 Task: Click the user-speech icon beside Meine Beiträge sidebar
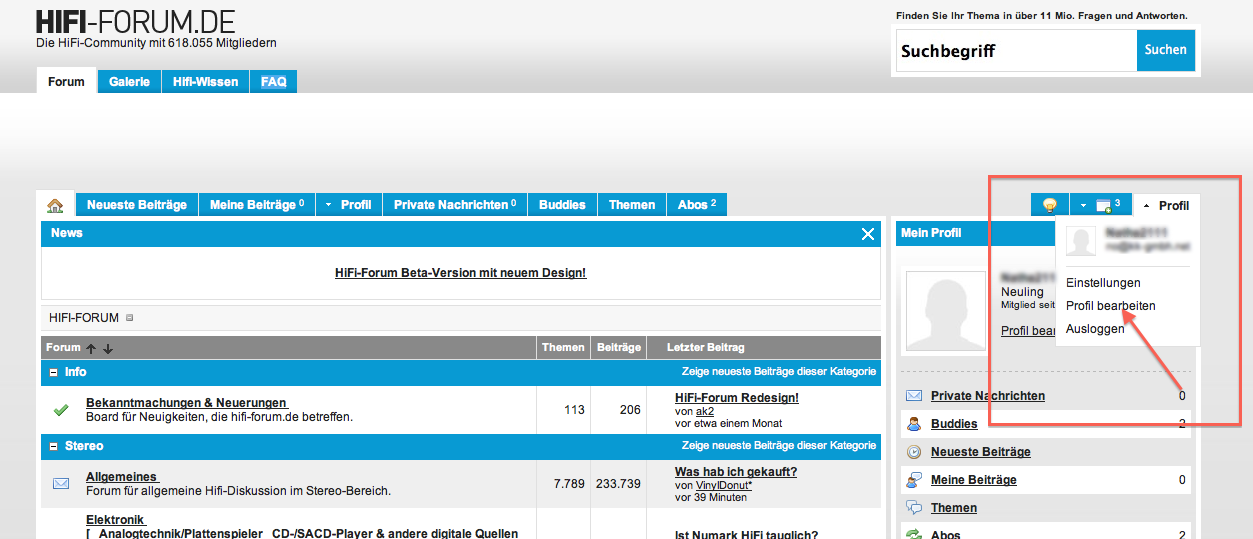click(914, 480)
